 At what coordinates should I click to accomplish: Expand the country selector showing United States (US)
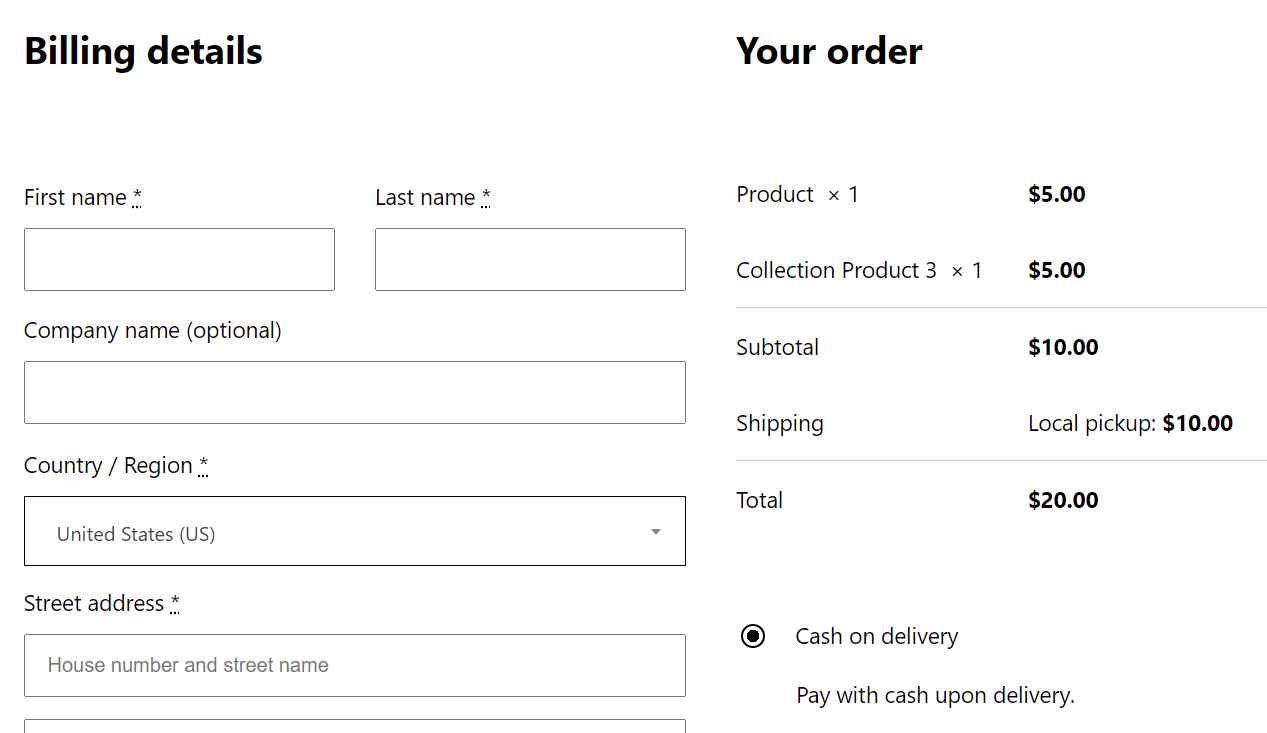(x=354, y=531)
